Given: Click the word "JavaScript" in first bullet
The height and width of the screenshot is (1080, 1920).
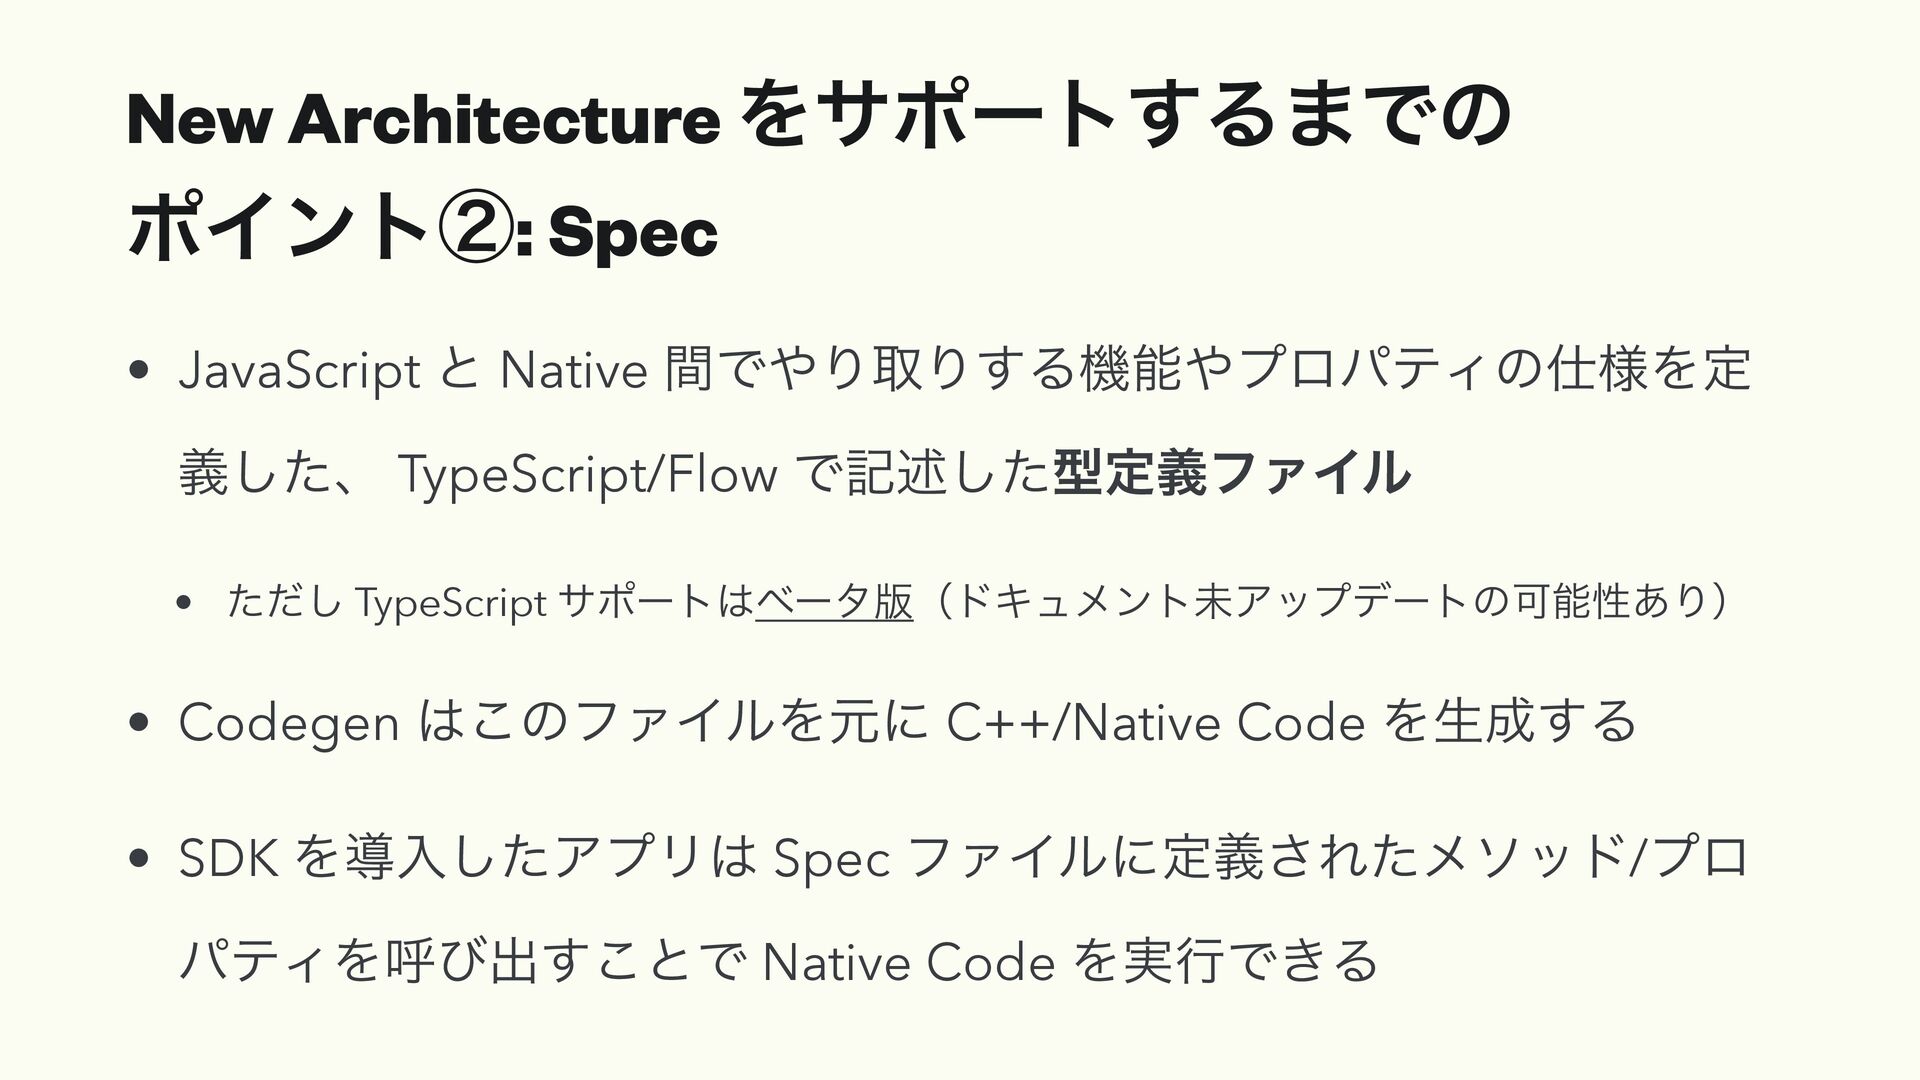Looking at the screenshot, I should coord(300,372).
